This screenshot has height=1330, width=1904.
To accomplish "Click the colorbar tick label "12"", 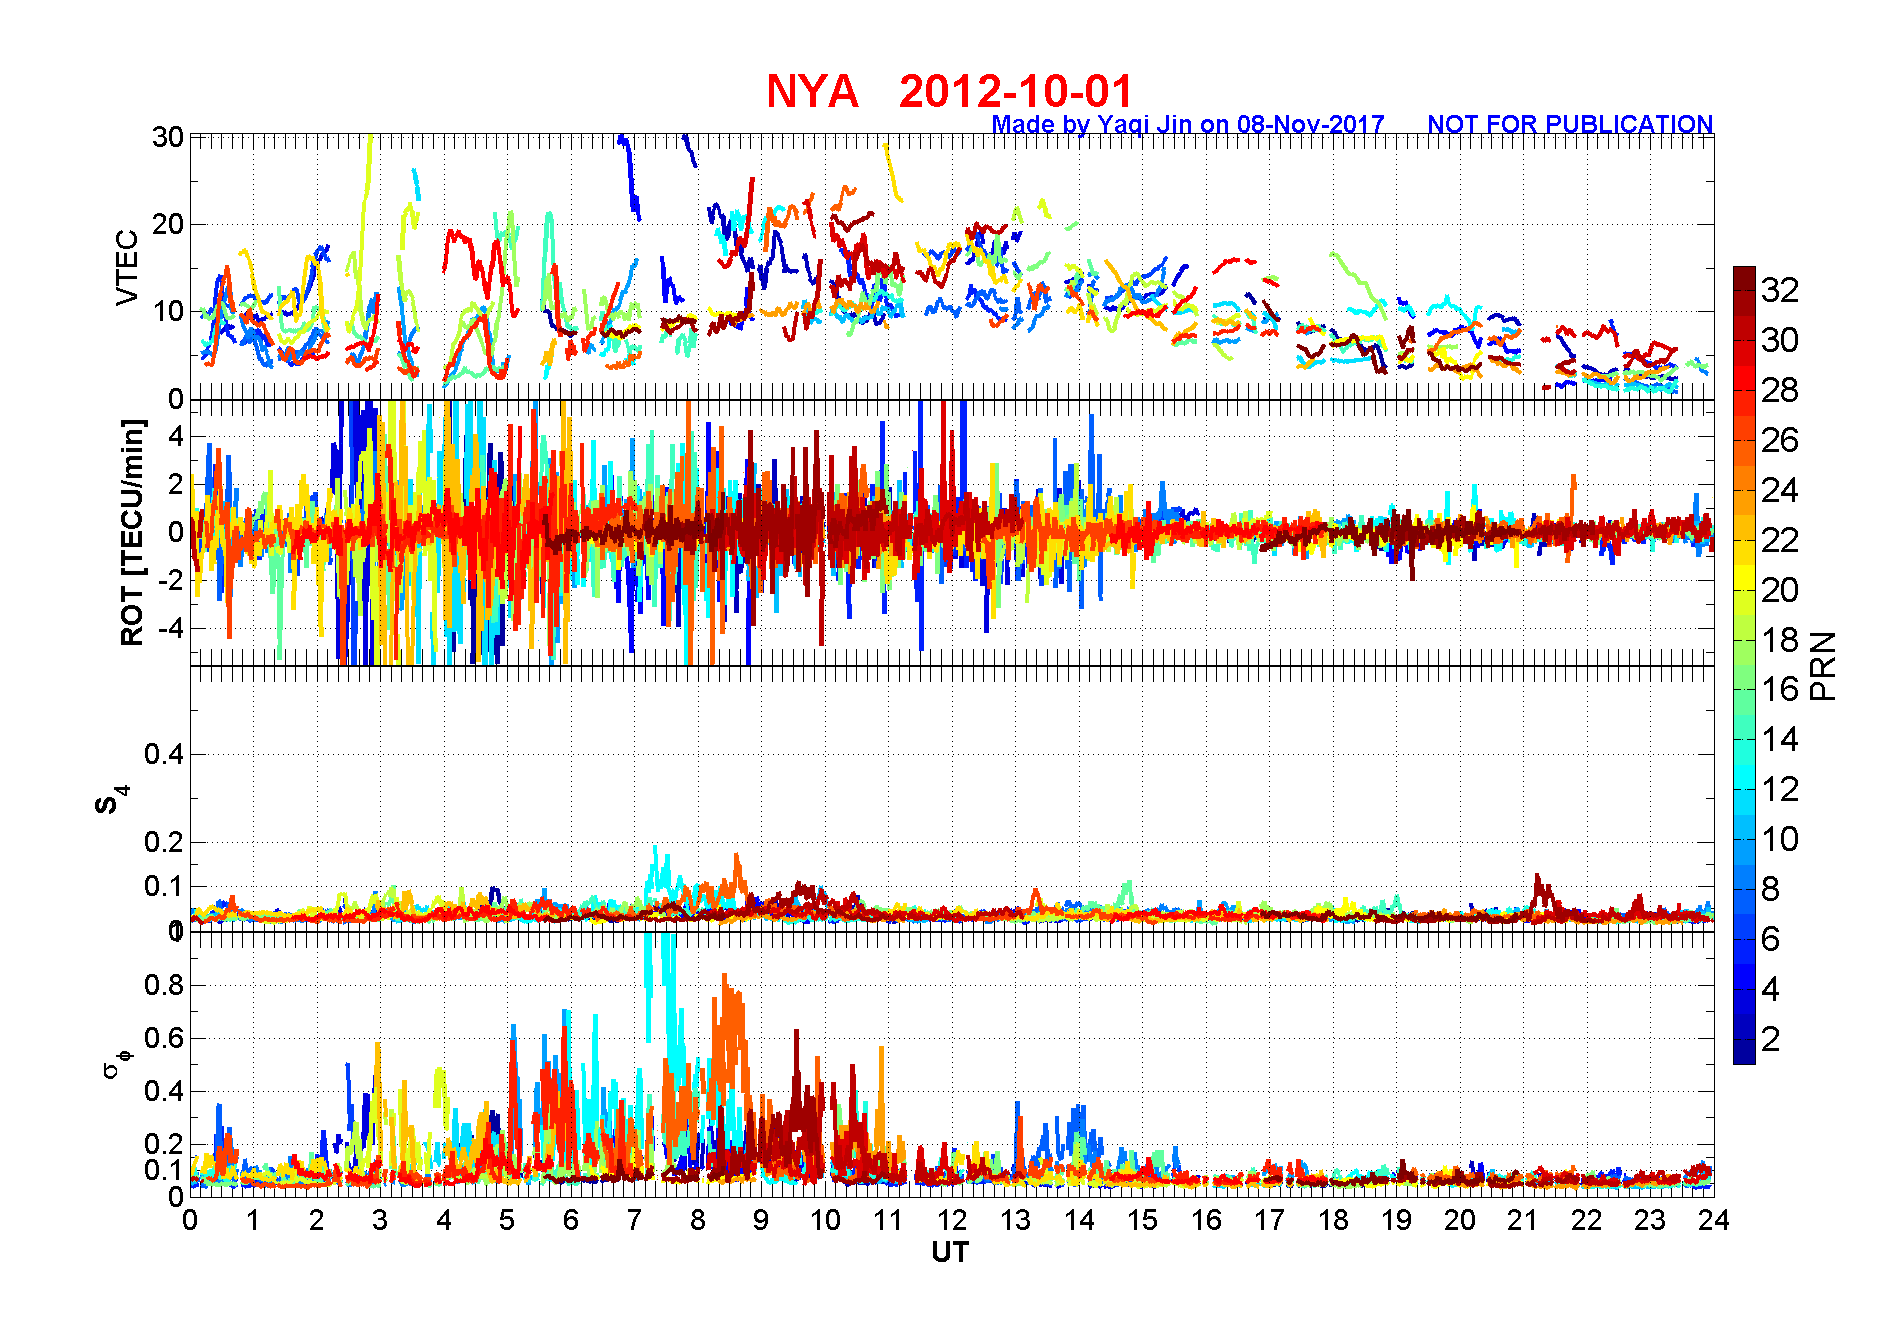I will pyautogui.click(x=1780, y=789).
